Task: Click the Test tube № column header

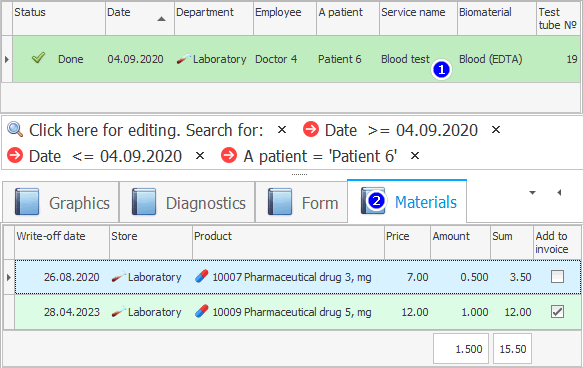Action: [x=558, y=18]
